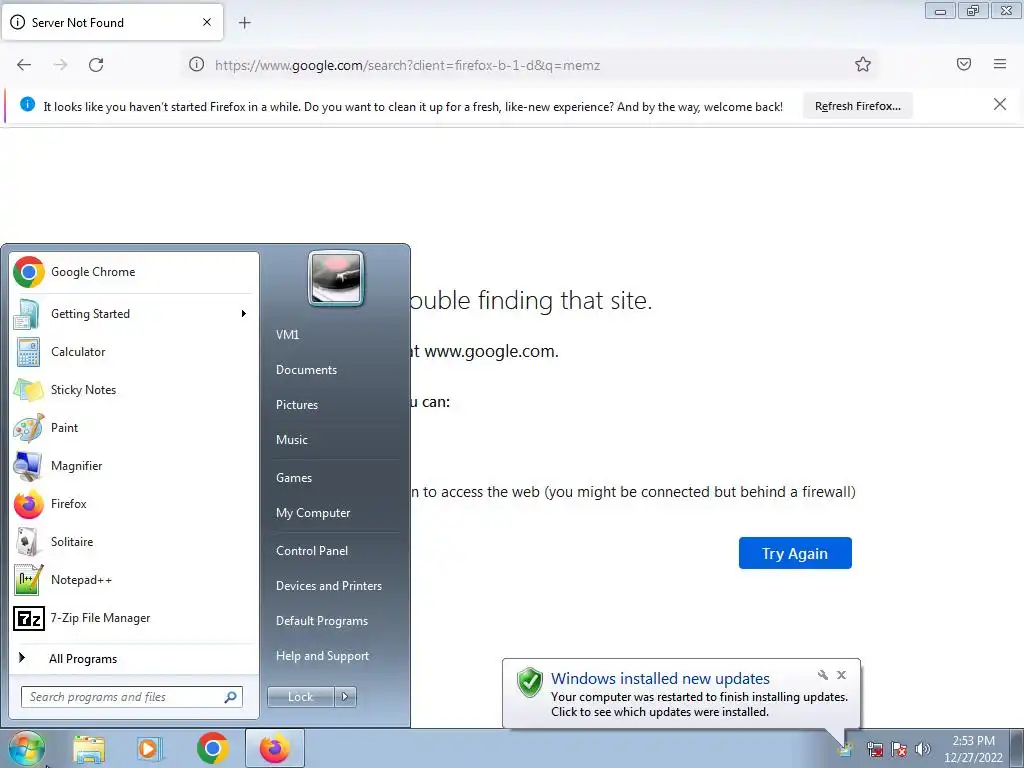Click the search magnifier icon in Start menu
The height and width of the screenshot is (768, 1024).
coord(230,697)
